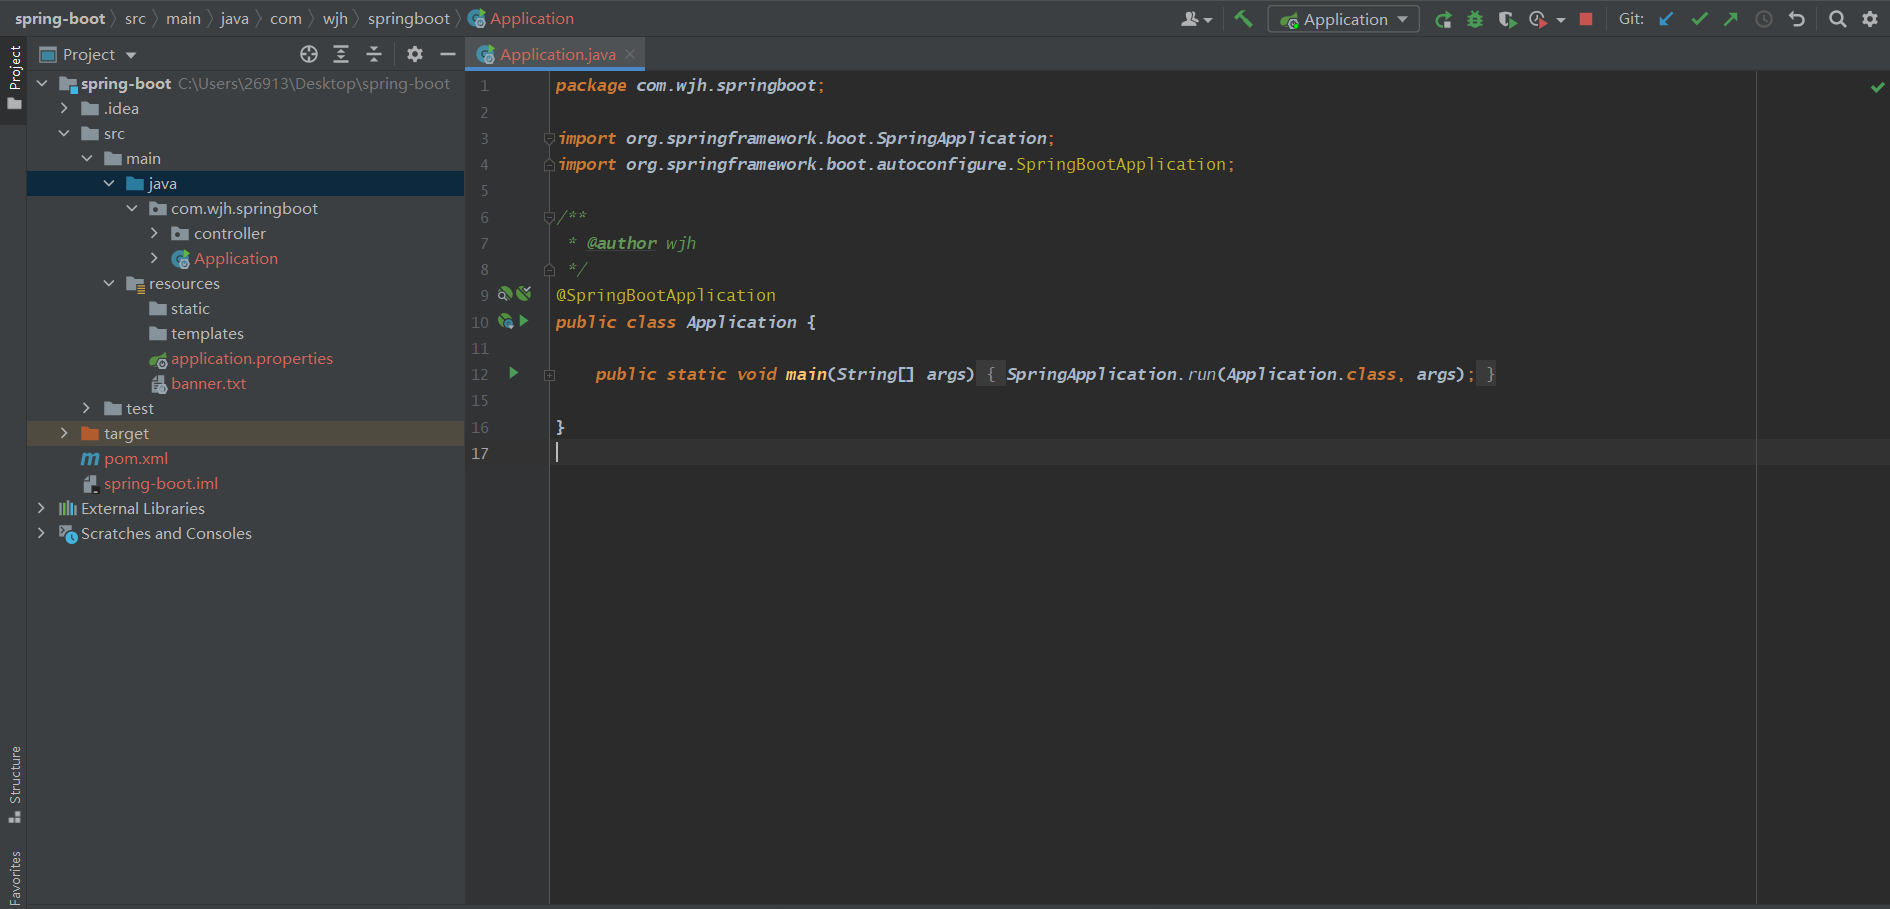The image size is (1890, 909).
Task: Select the com.wjh.springboot package
Action: pos(244,208)
